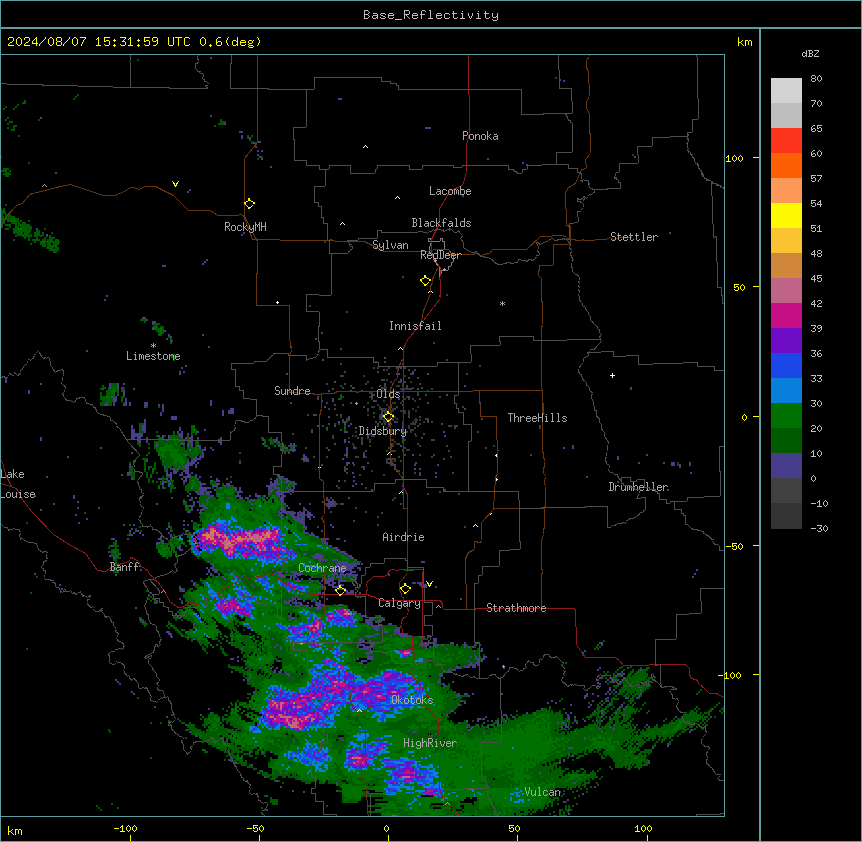Viewport: 862px width, 842px height.
Task: Click the yellow diamond marker above RockyMH
Action: click(x=250, y=204)
